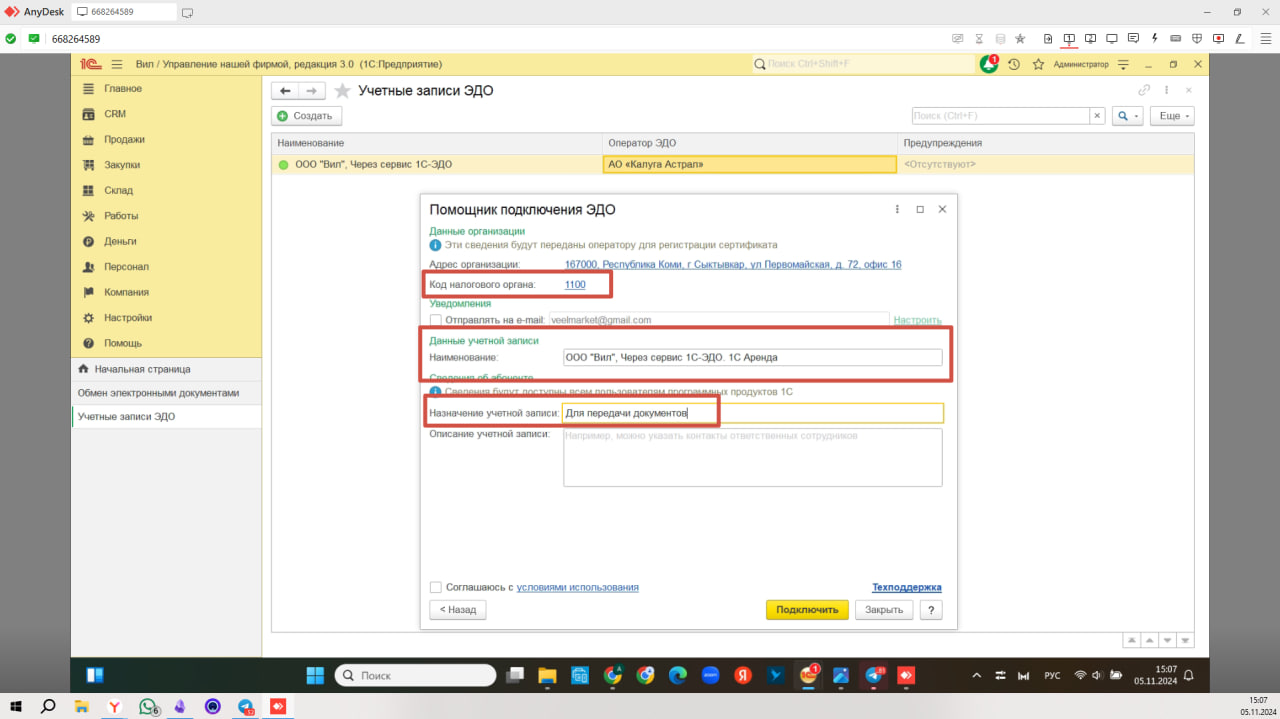Open the условиями использования link
This screenshot has height=719, width=1280.
pos(577,588)
